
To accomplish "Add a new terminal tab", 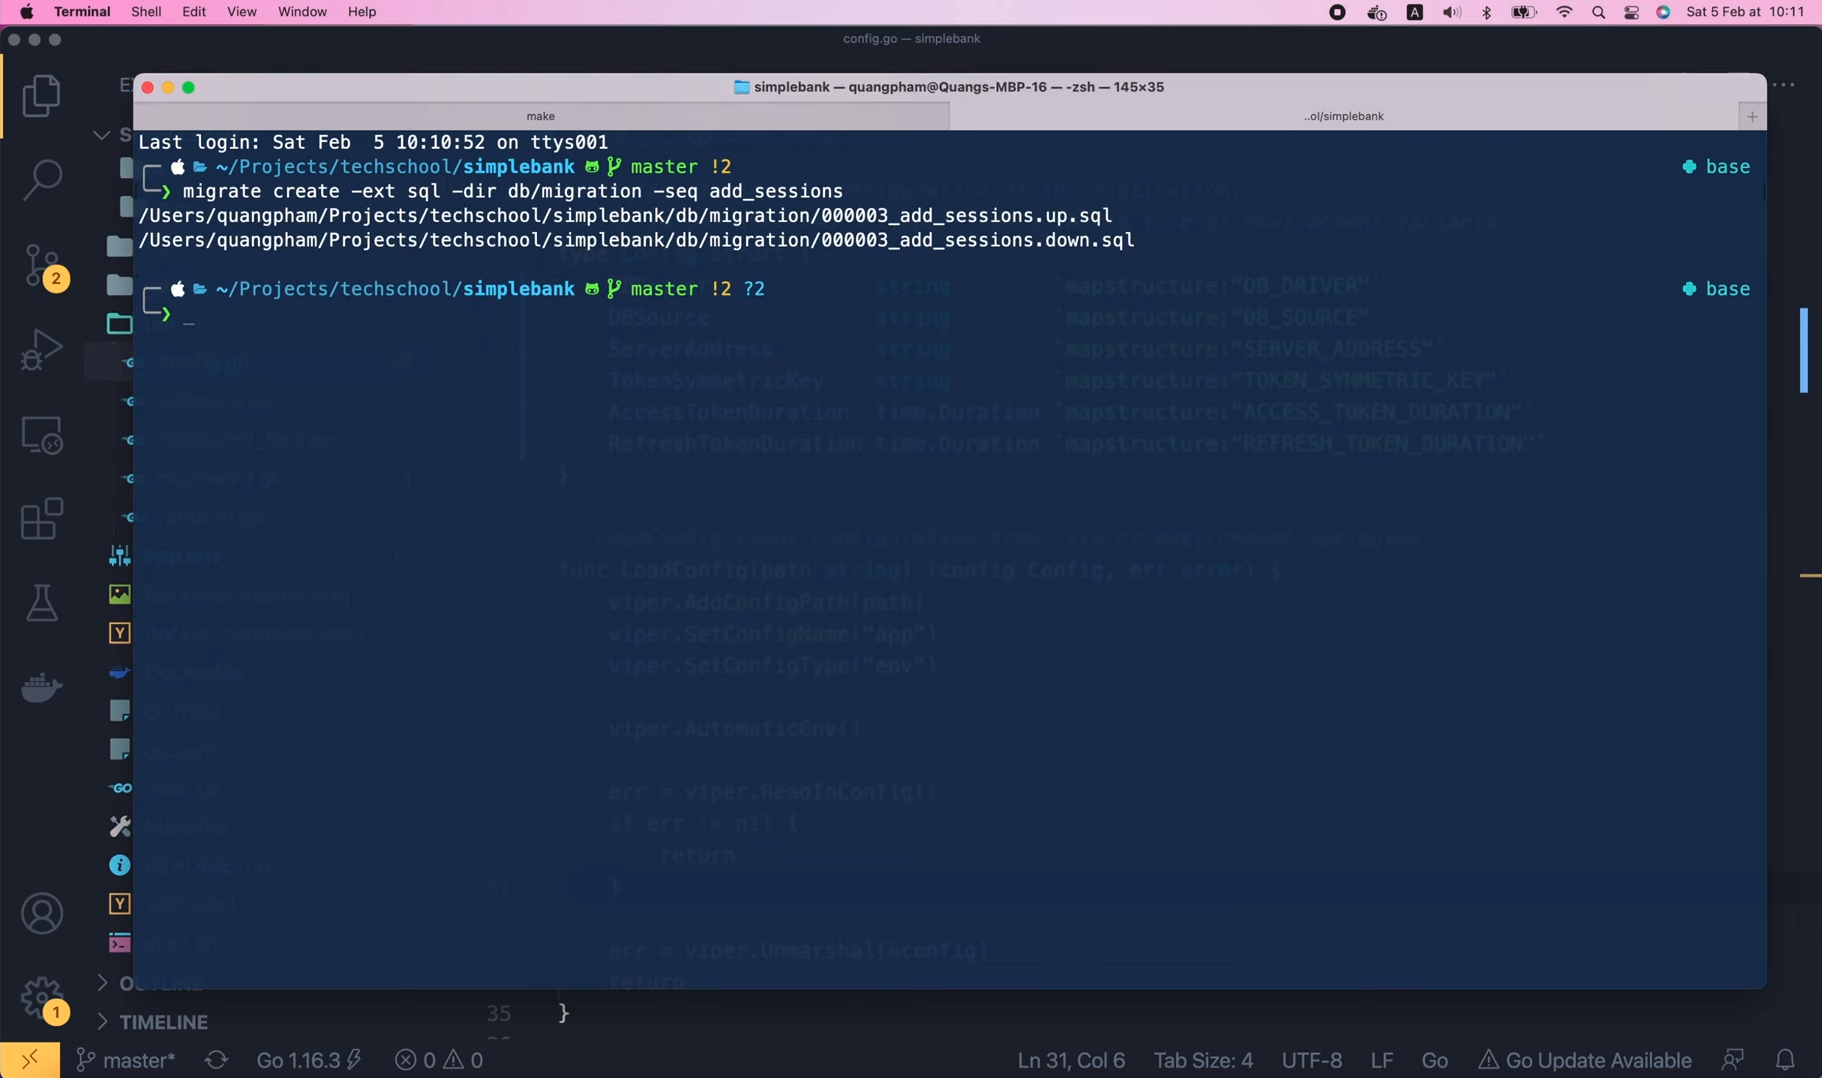I will [1752, 117].
